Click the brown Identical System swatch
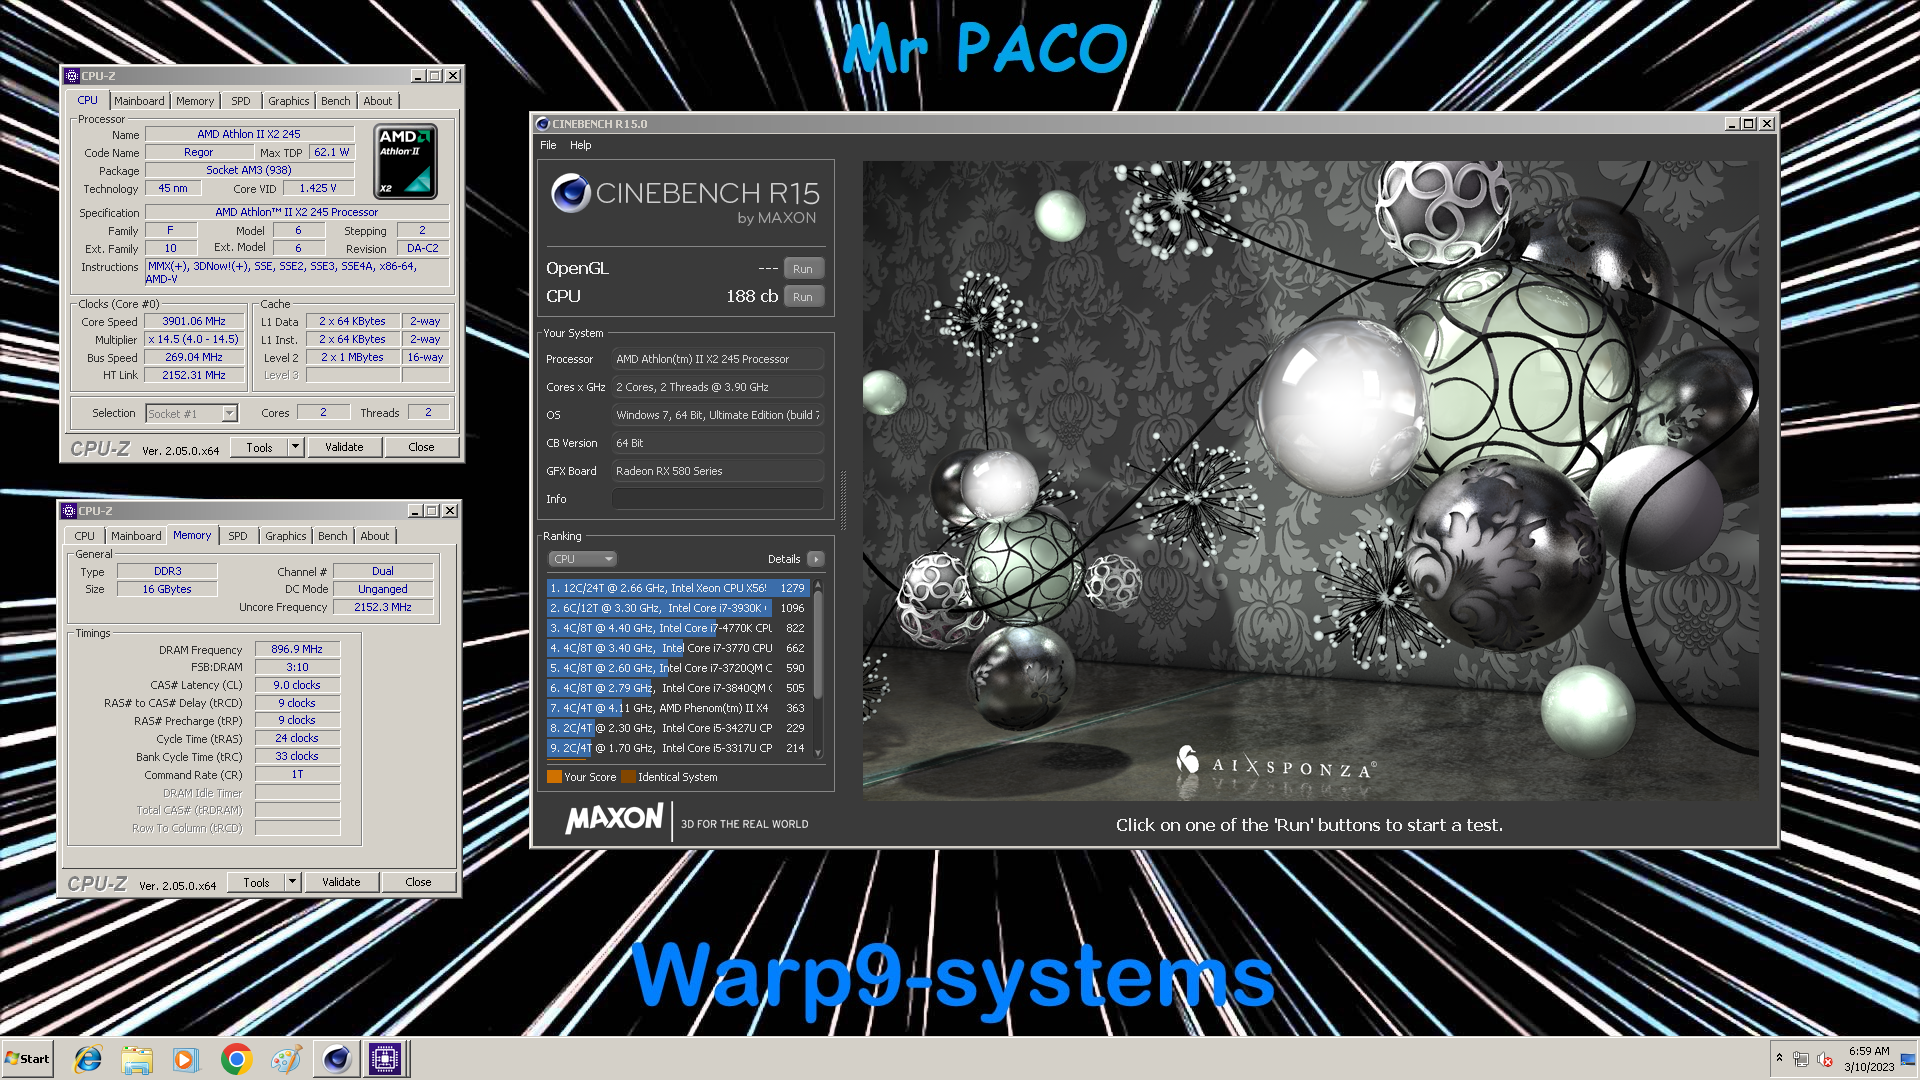This screenshot has width=1920, height=1080. (x=628, y=777)
